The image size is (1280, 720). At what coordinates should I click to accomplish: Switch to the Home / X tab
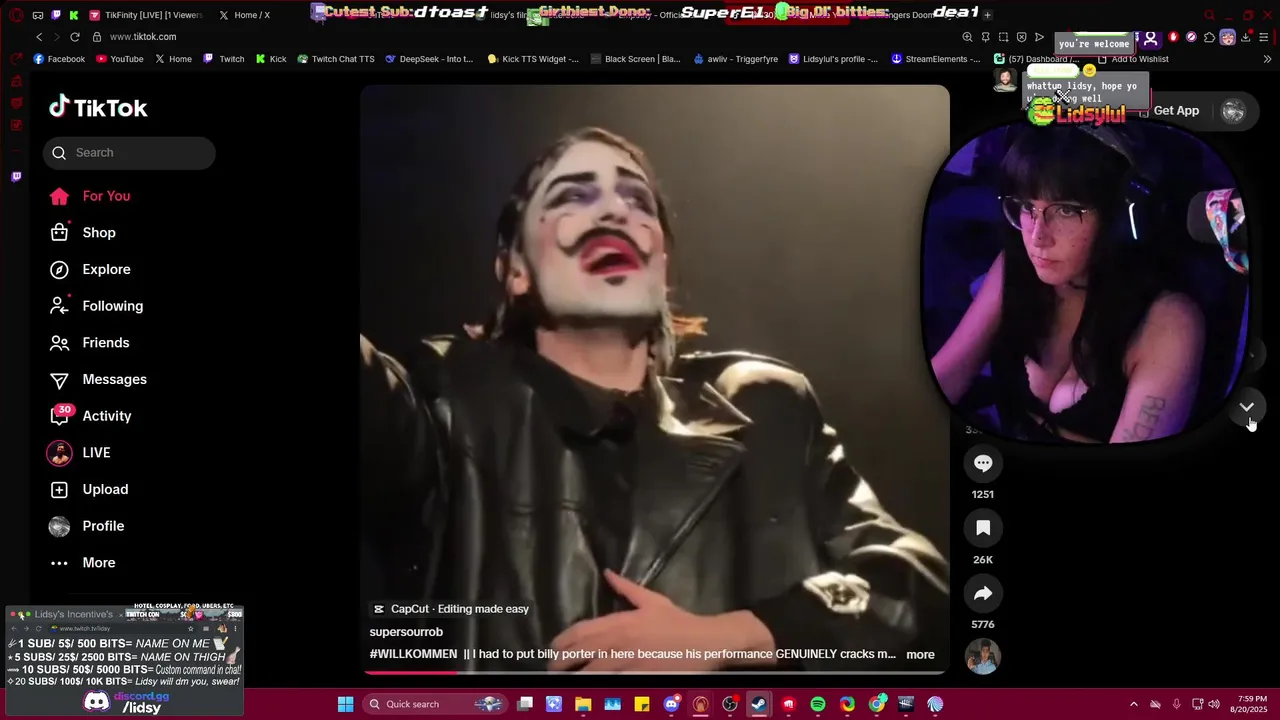[245, 15]
